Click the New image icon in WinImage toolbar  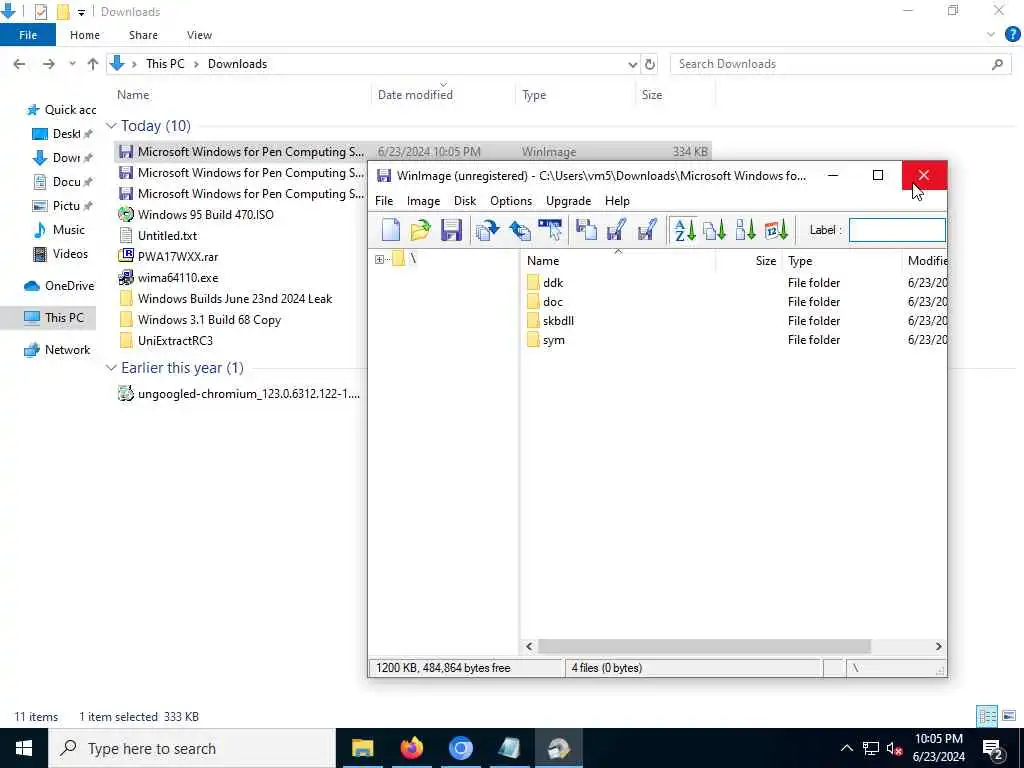[x=391, y=230]
